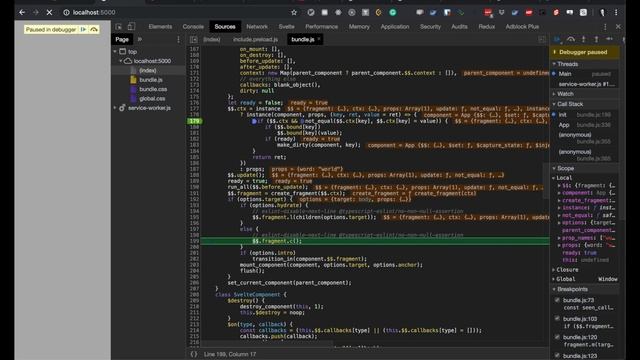View site information icon in address bar
640x360 pixels.
pos(66,13)
